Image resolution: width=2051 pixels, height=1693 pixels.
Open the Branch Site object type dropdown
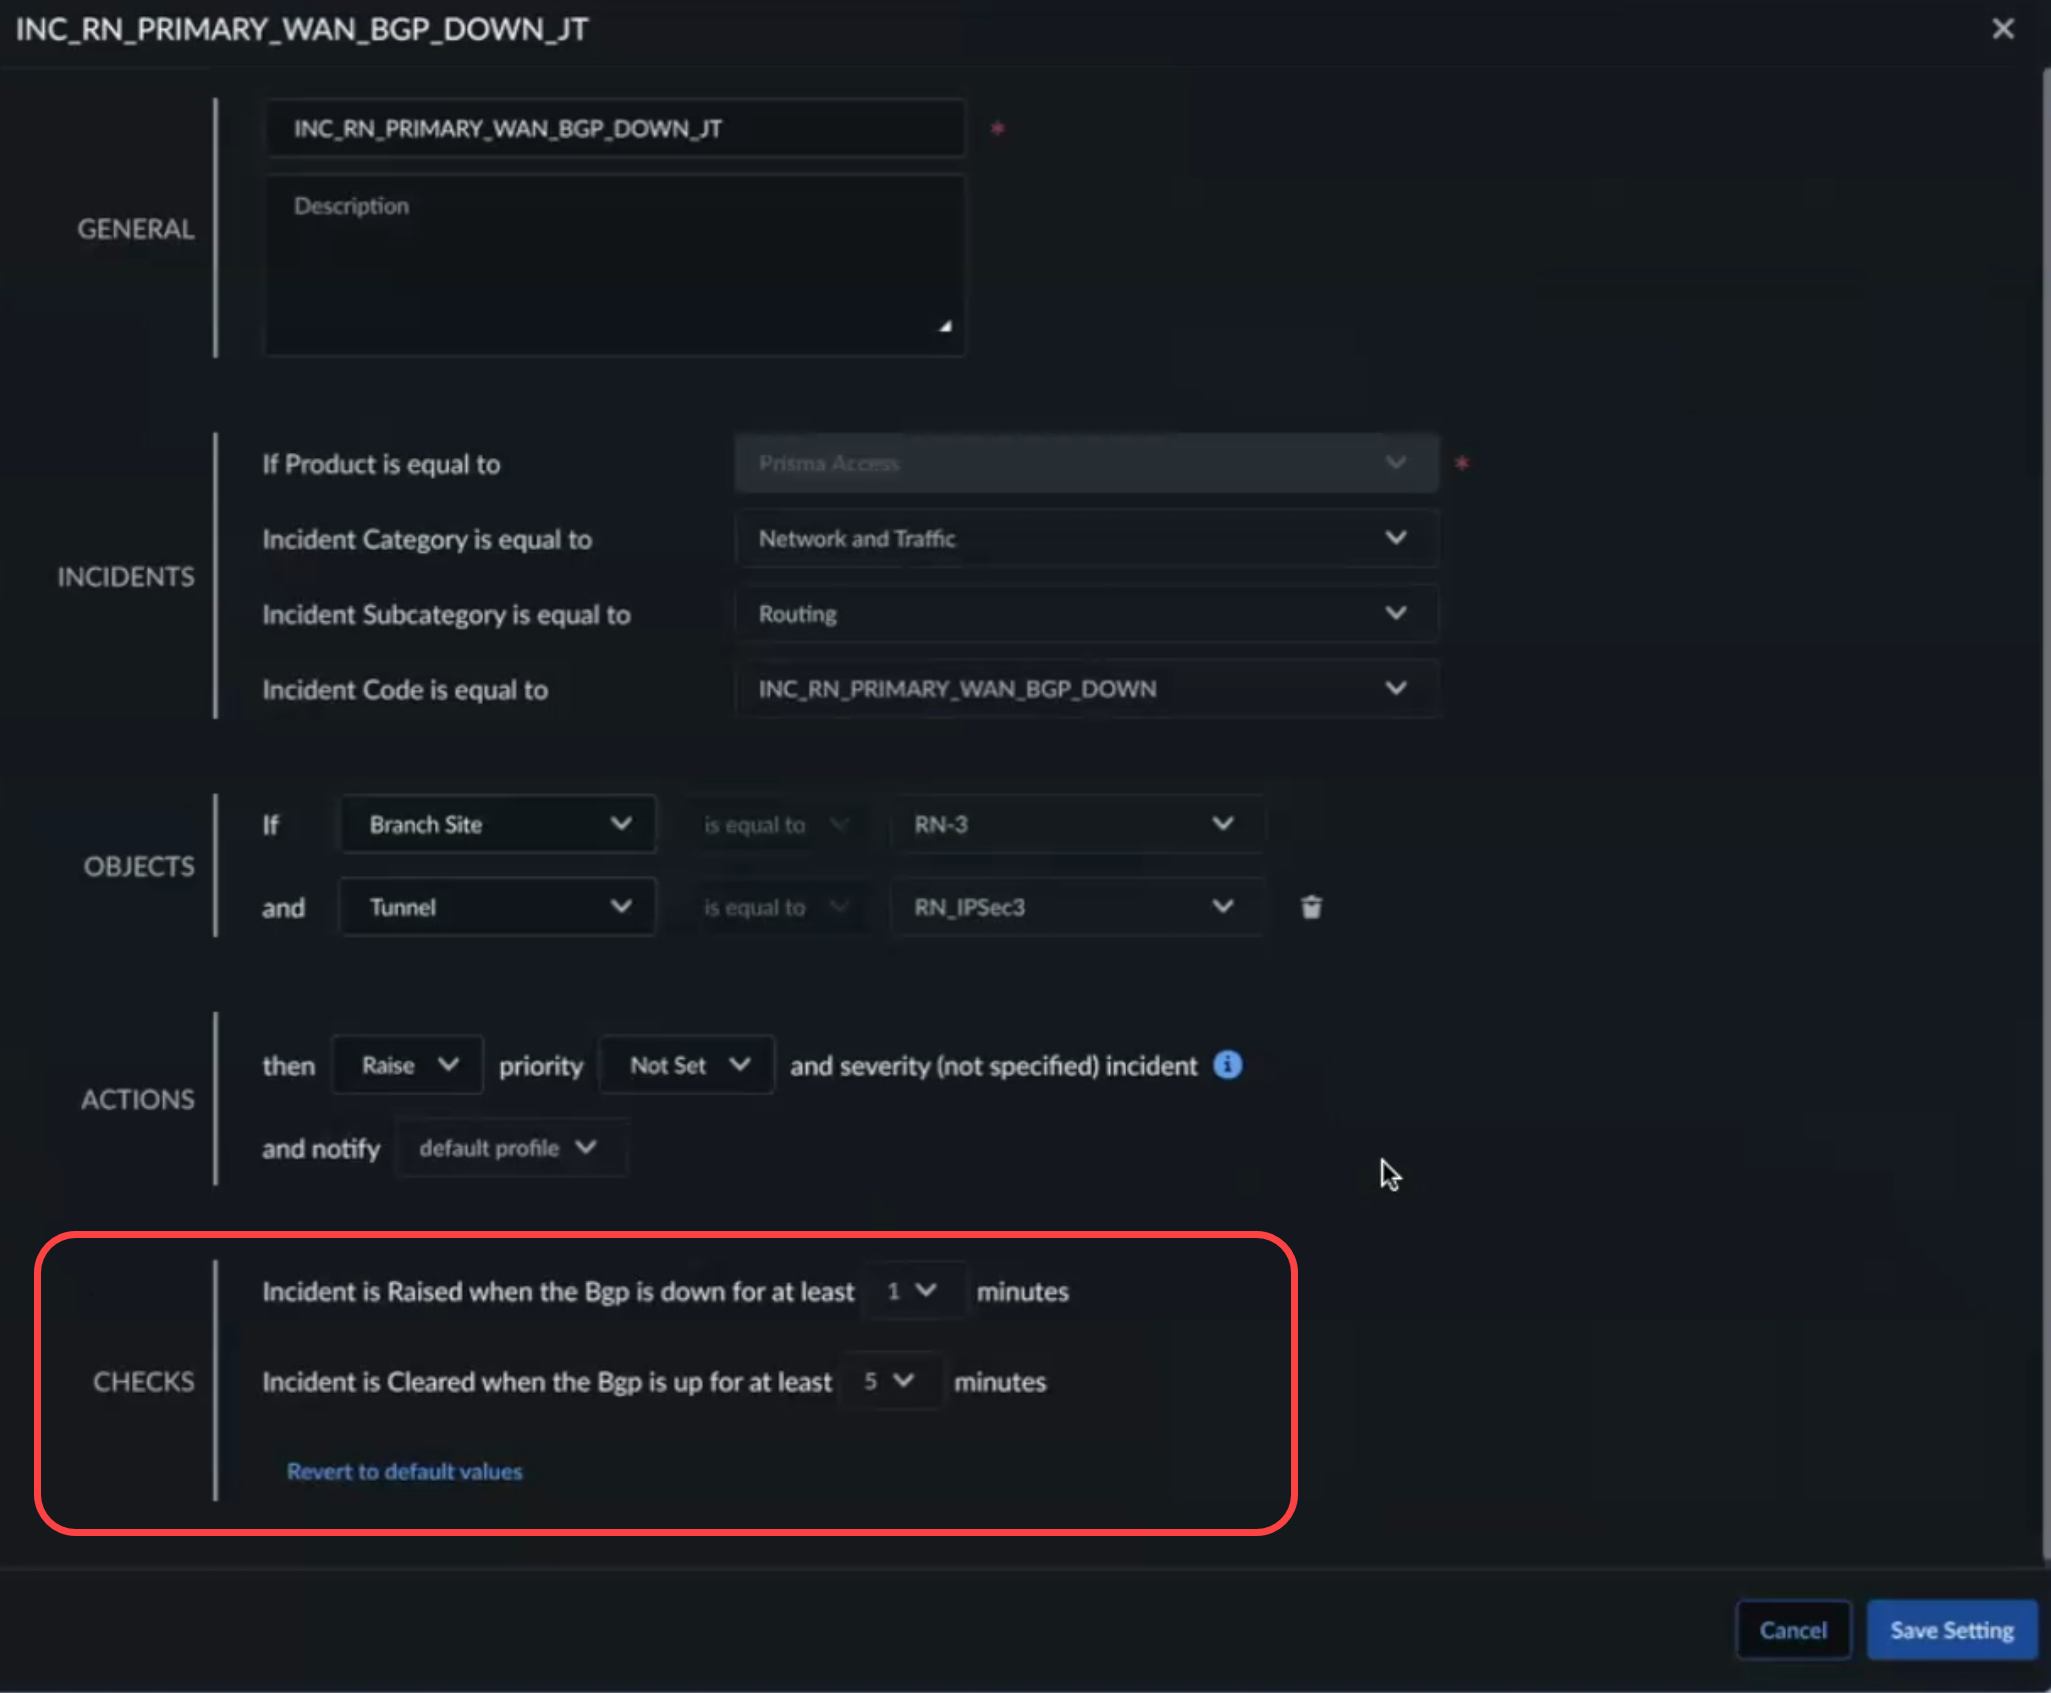pyautogui.click(x=498, y=825)
